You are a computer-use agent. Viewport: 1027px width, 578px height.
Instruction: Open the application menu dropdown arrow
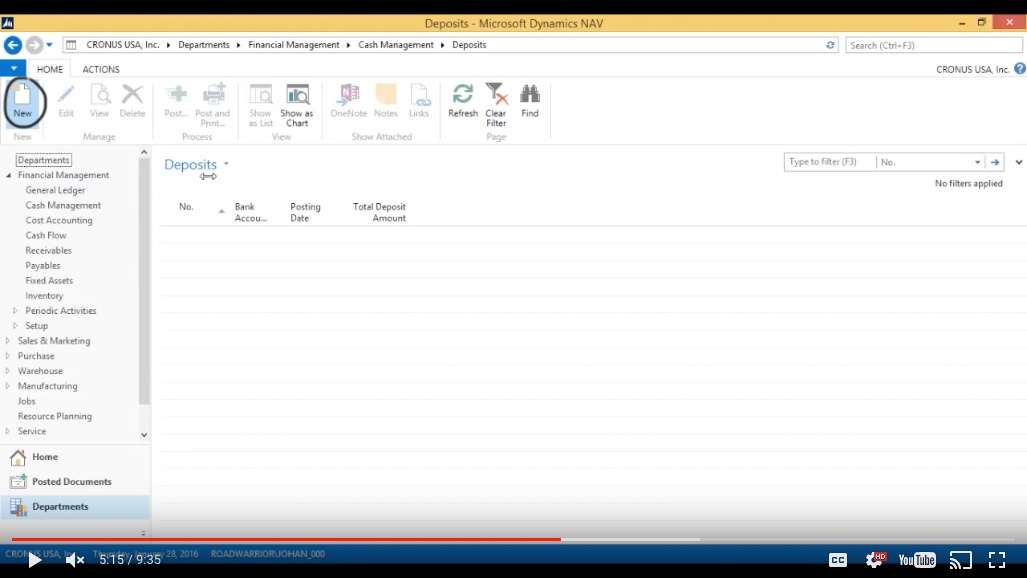[x=13, y=68]
